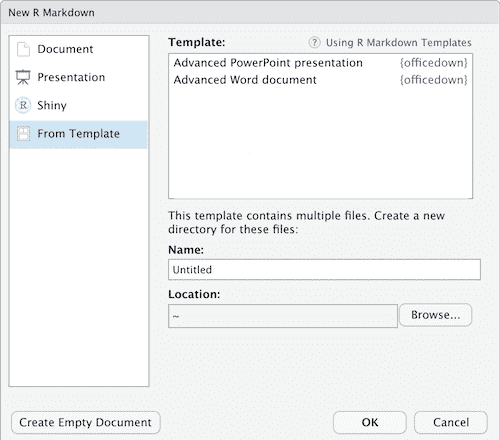
Task: Click the Location path field
Action: click(283, 316)
